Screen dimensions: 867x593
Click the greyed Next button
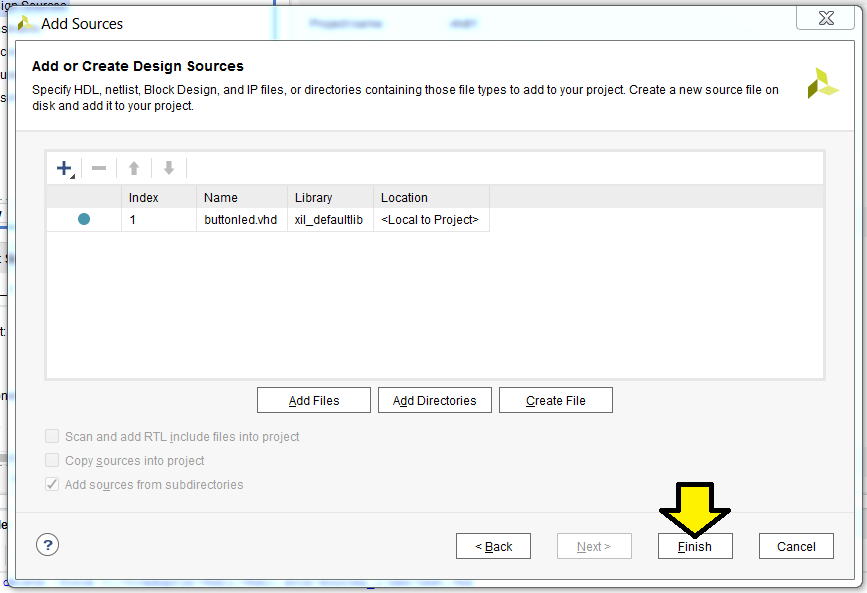pos(594,546)
